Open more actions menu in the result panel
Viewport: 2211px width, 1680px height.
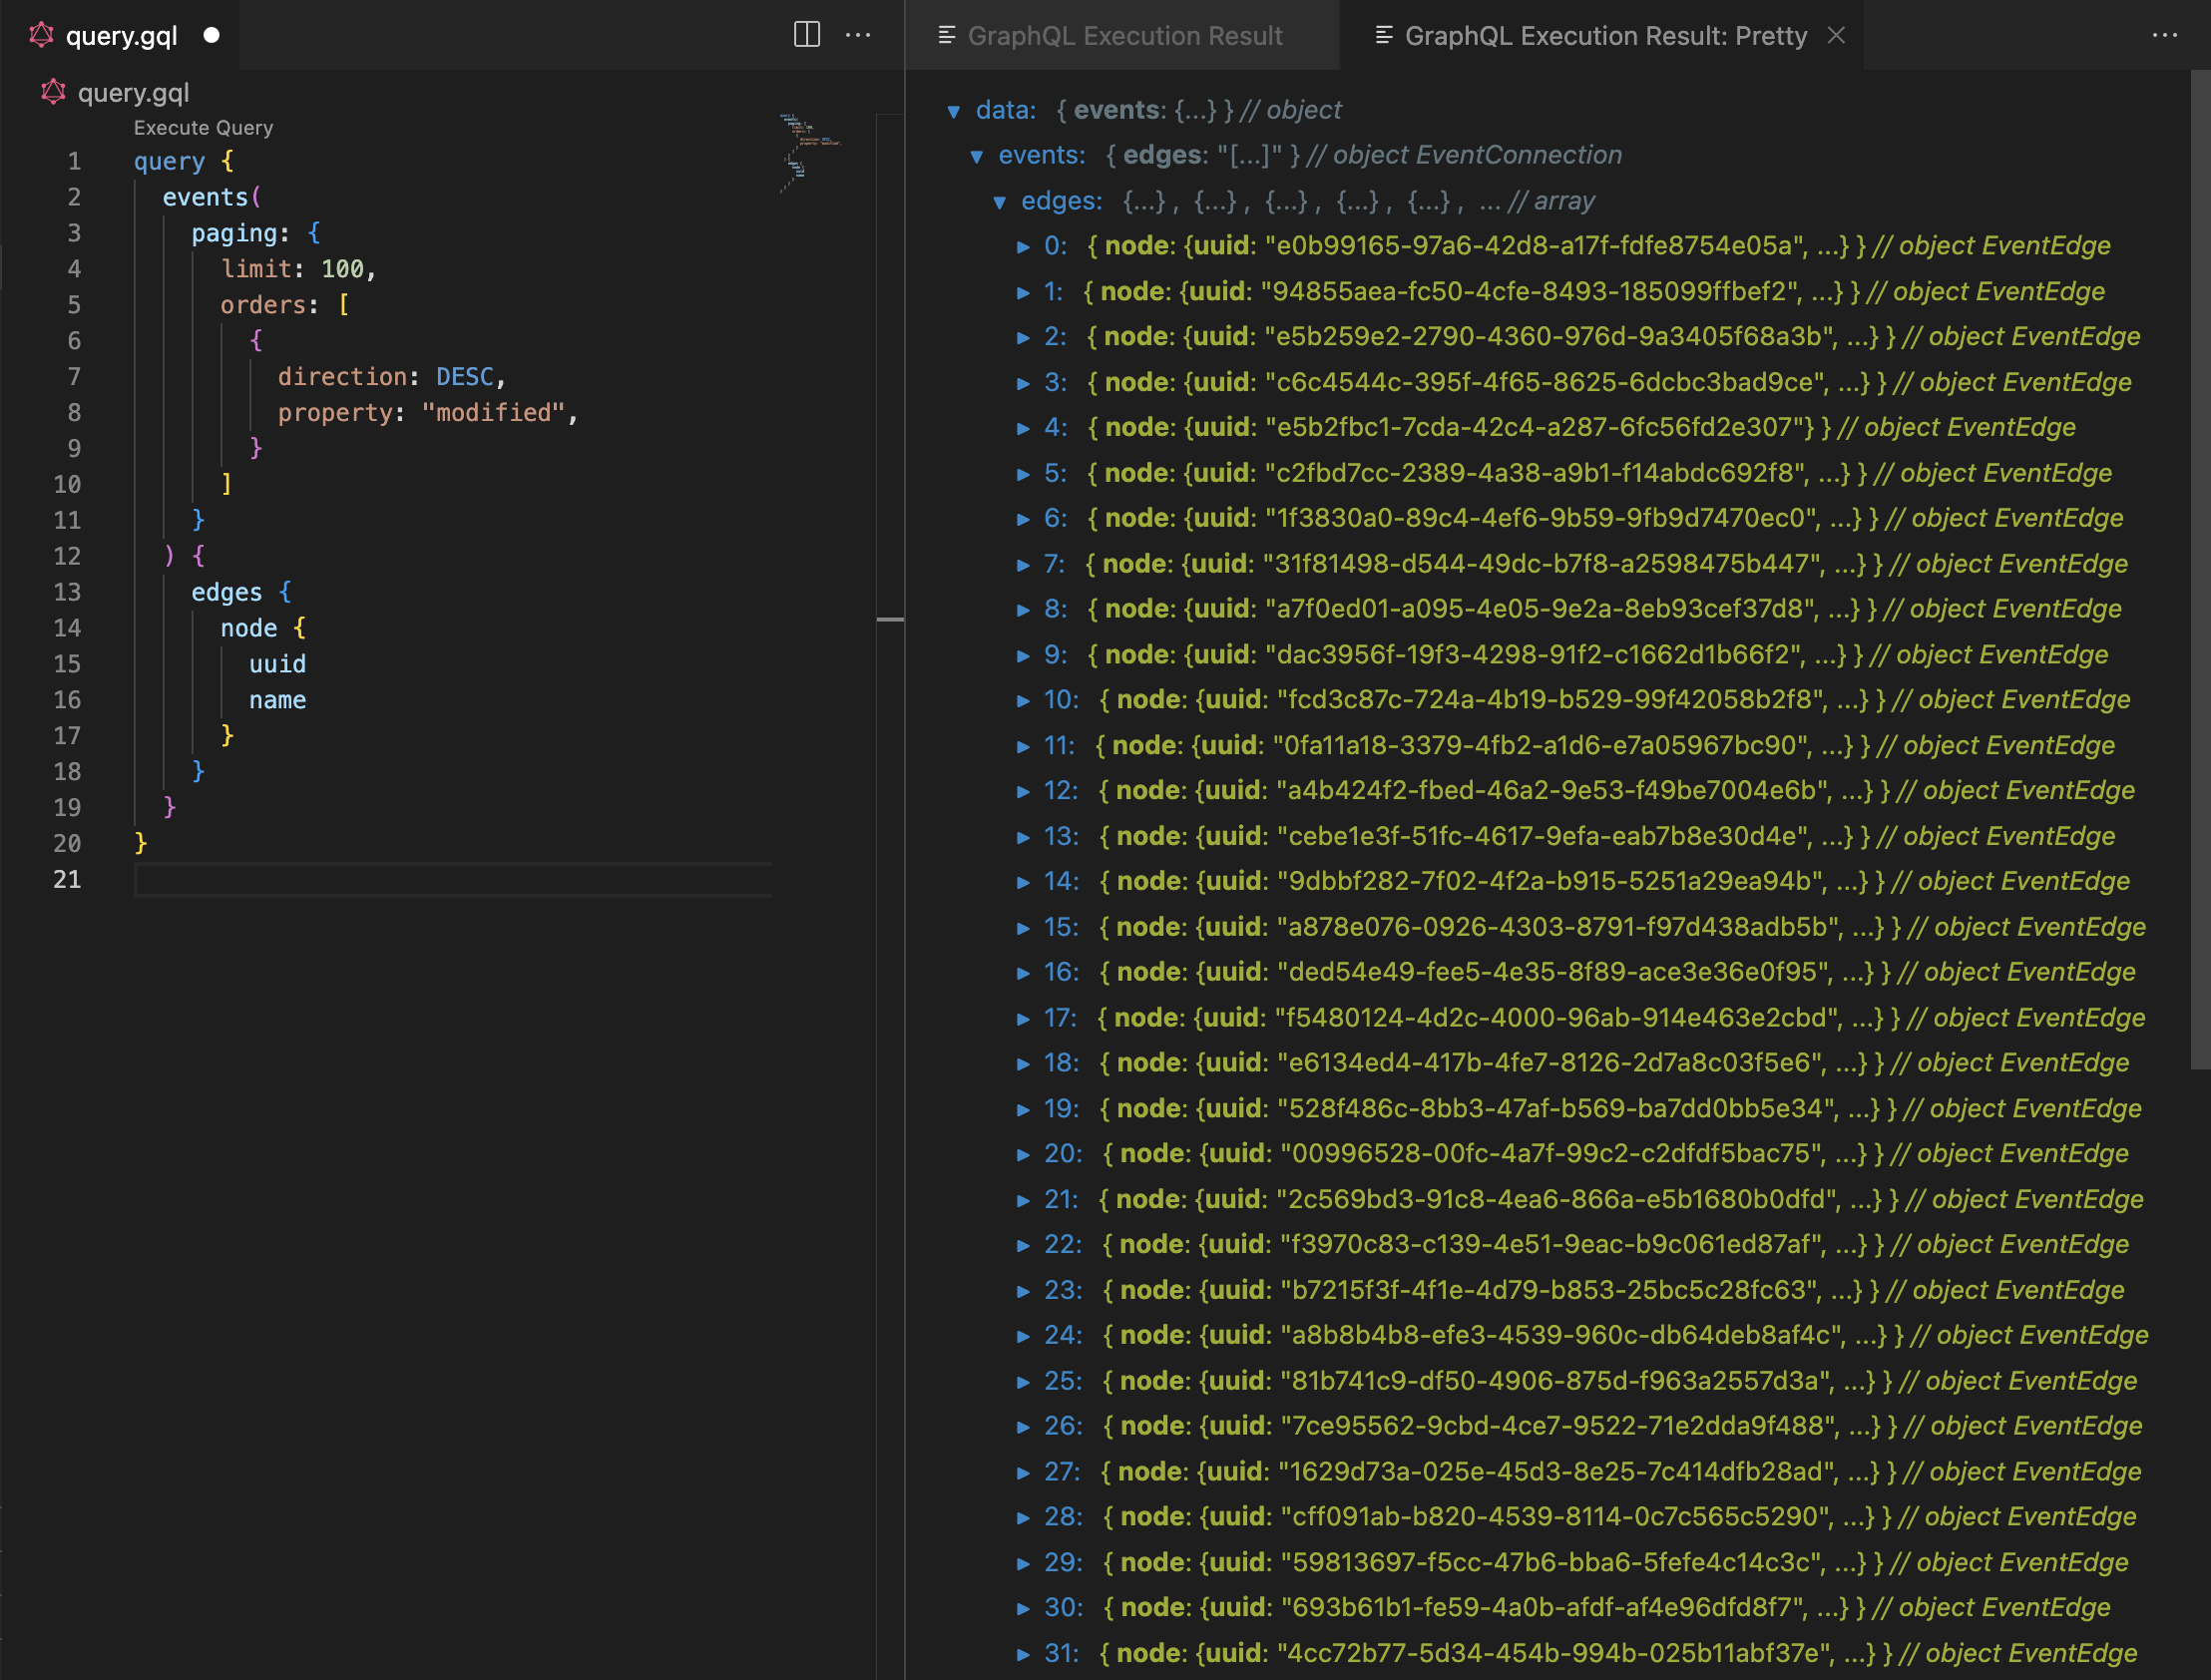(2165, 35)
